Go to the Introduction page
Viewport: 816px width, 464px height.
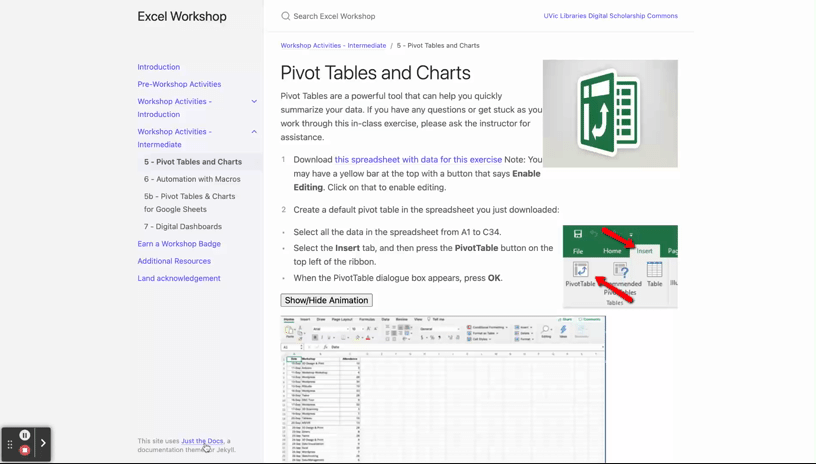click(x=159, y=67)
